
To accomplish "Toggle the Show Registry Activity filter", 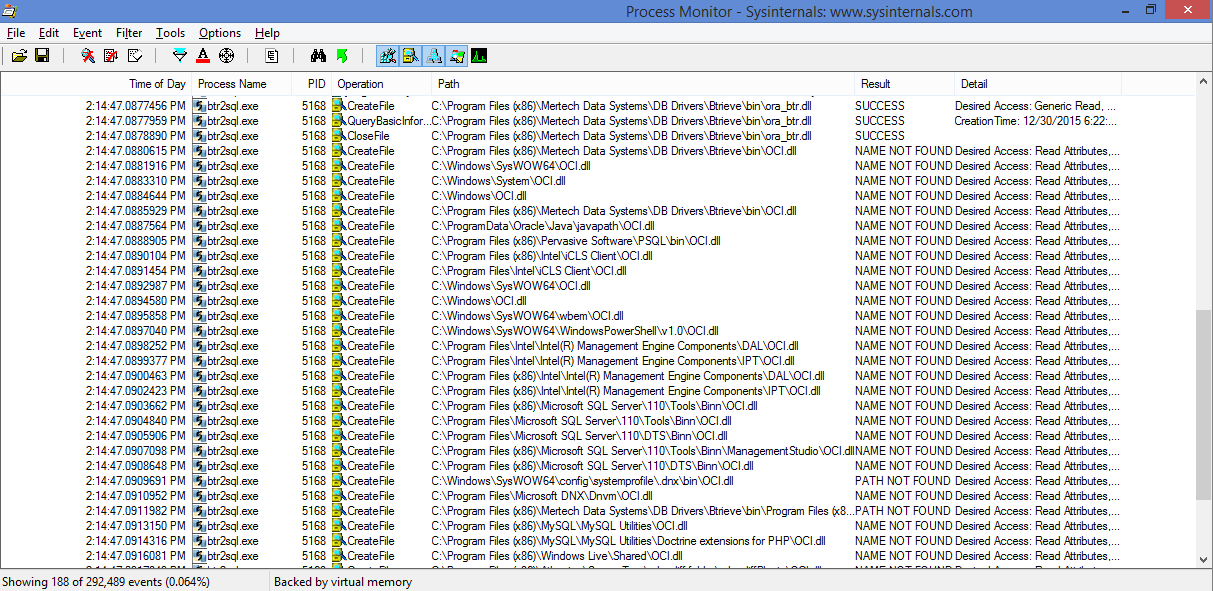I will tap(387, 56).
